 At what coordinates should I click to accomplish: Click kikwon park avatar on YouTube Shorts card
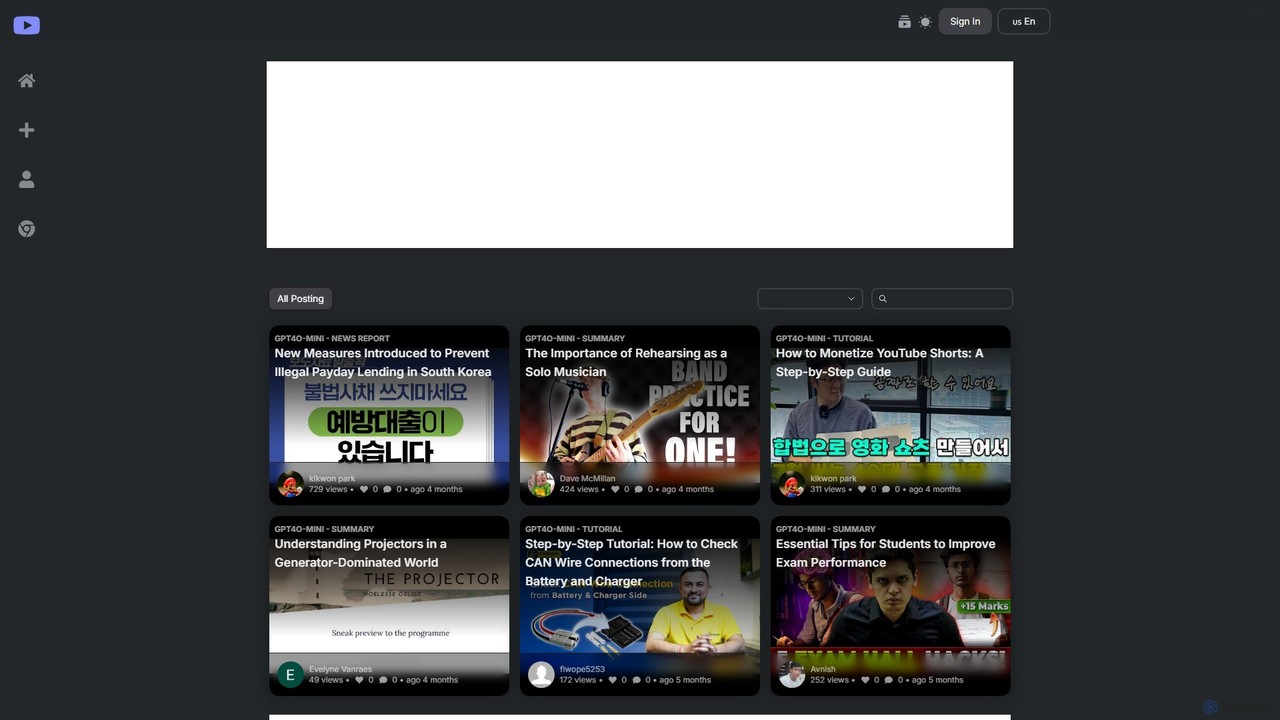pos(792,484)
